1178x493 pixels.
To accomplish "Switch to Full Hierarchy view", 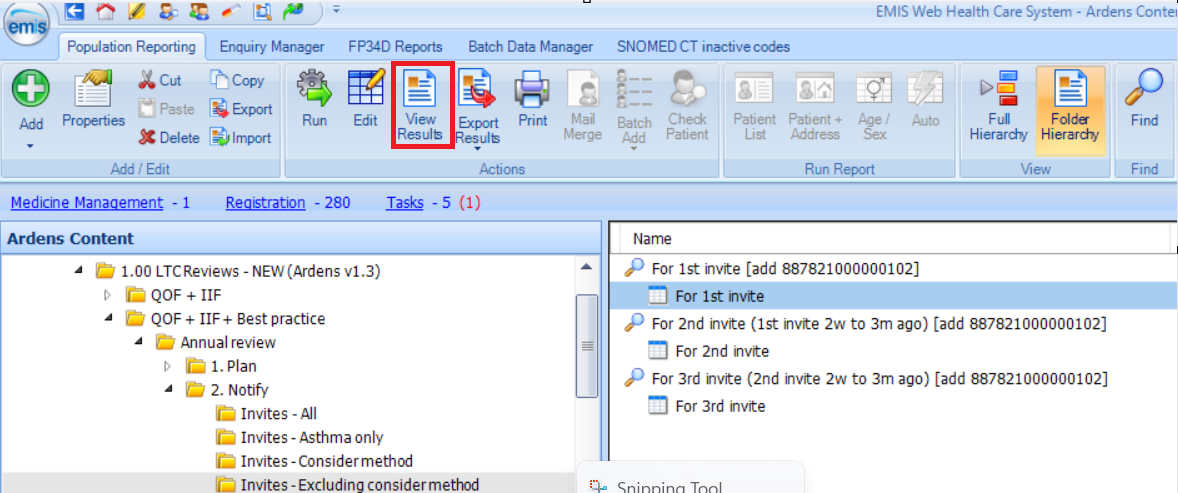I will 998,105.
